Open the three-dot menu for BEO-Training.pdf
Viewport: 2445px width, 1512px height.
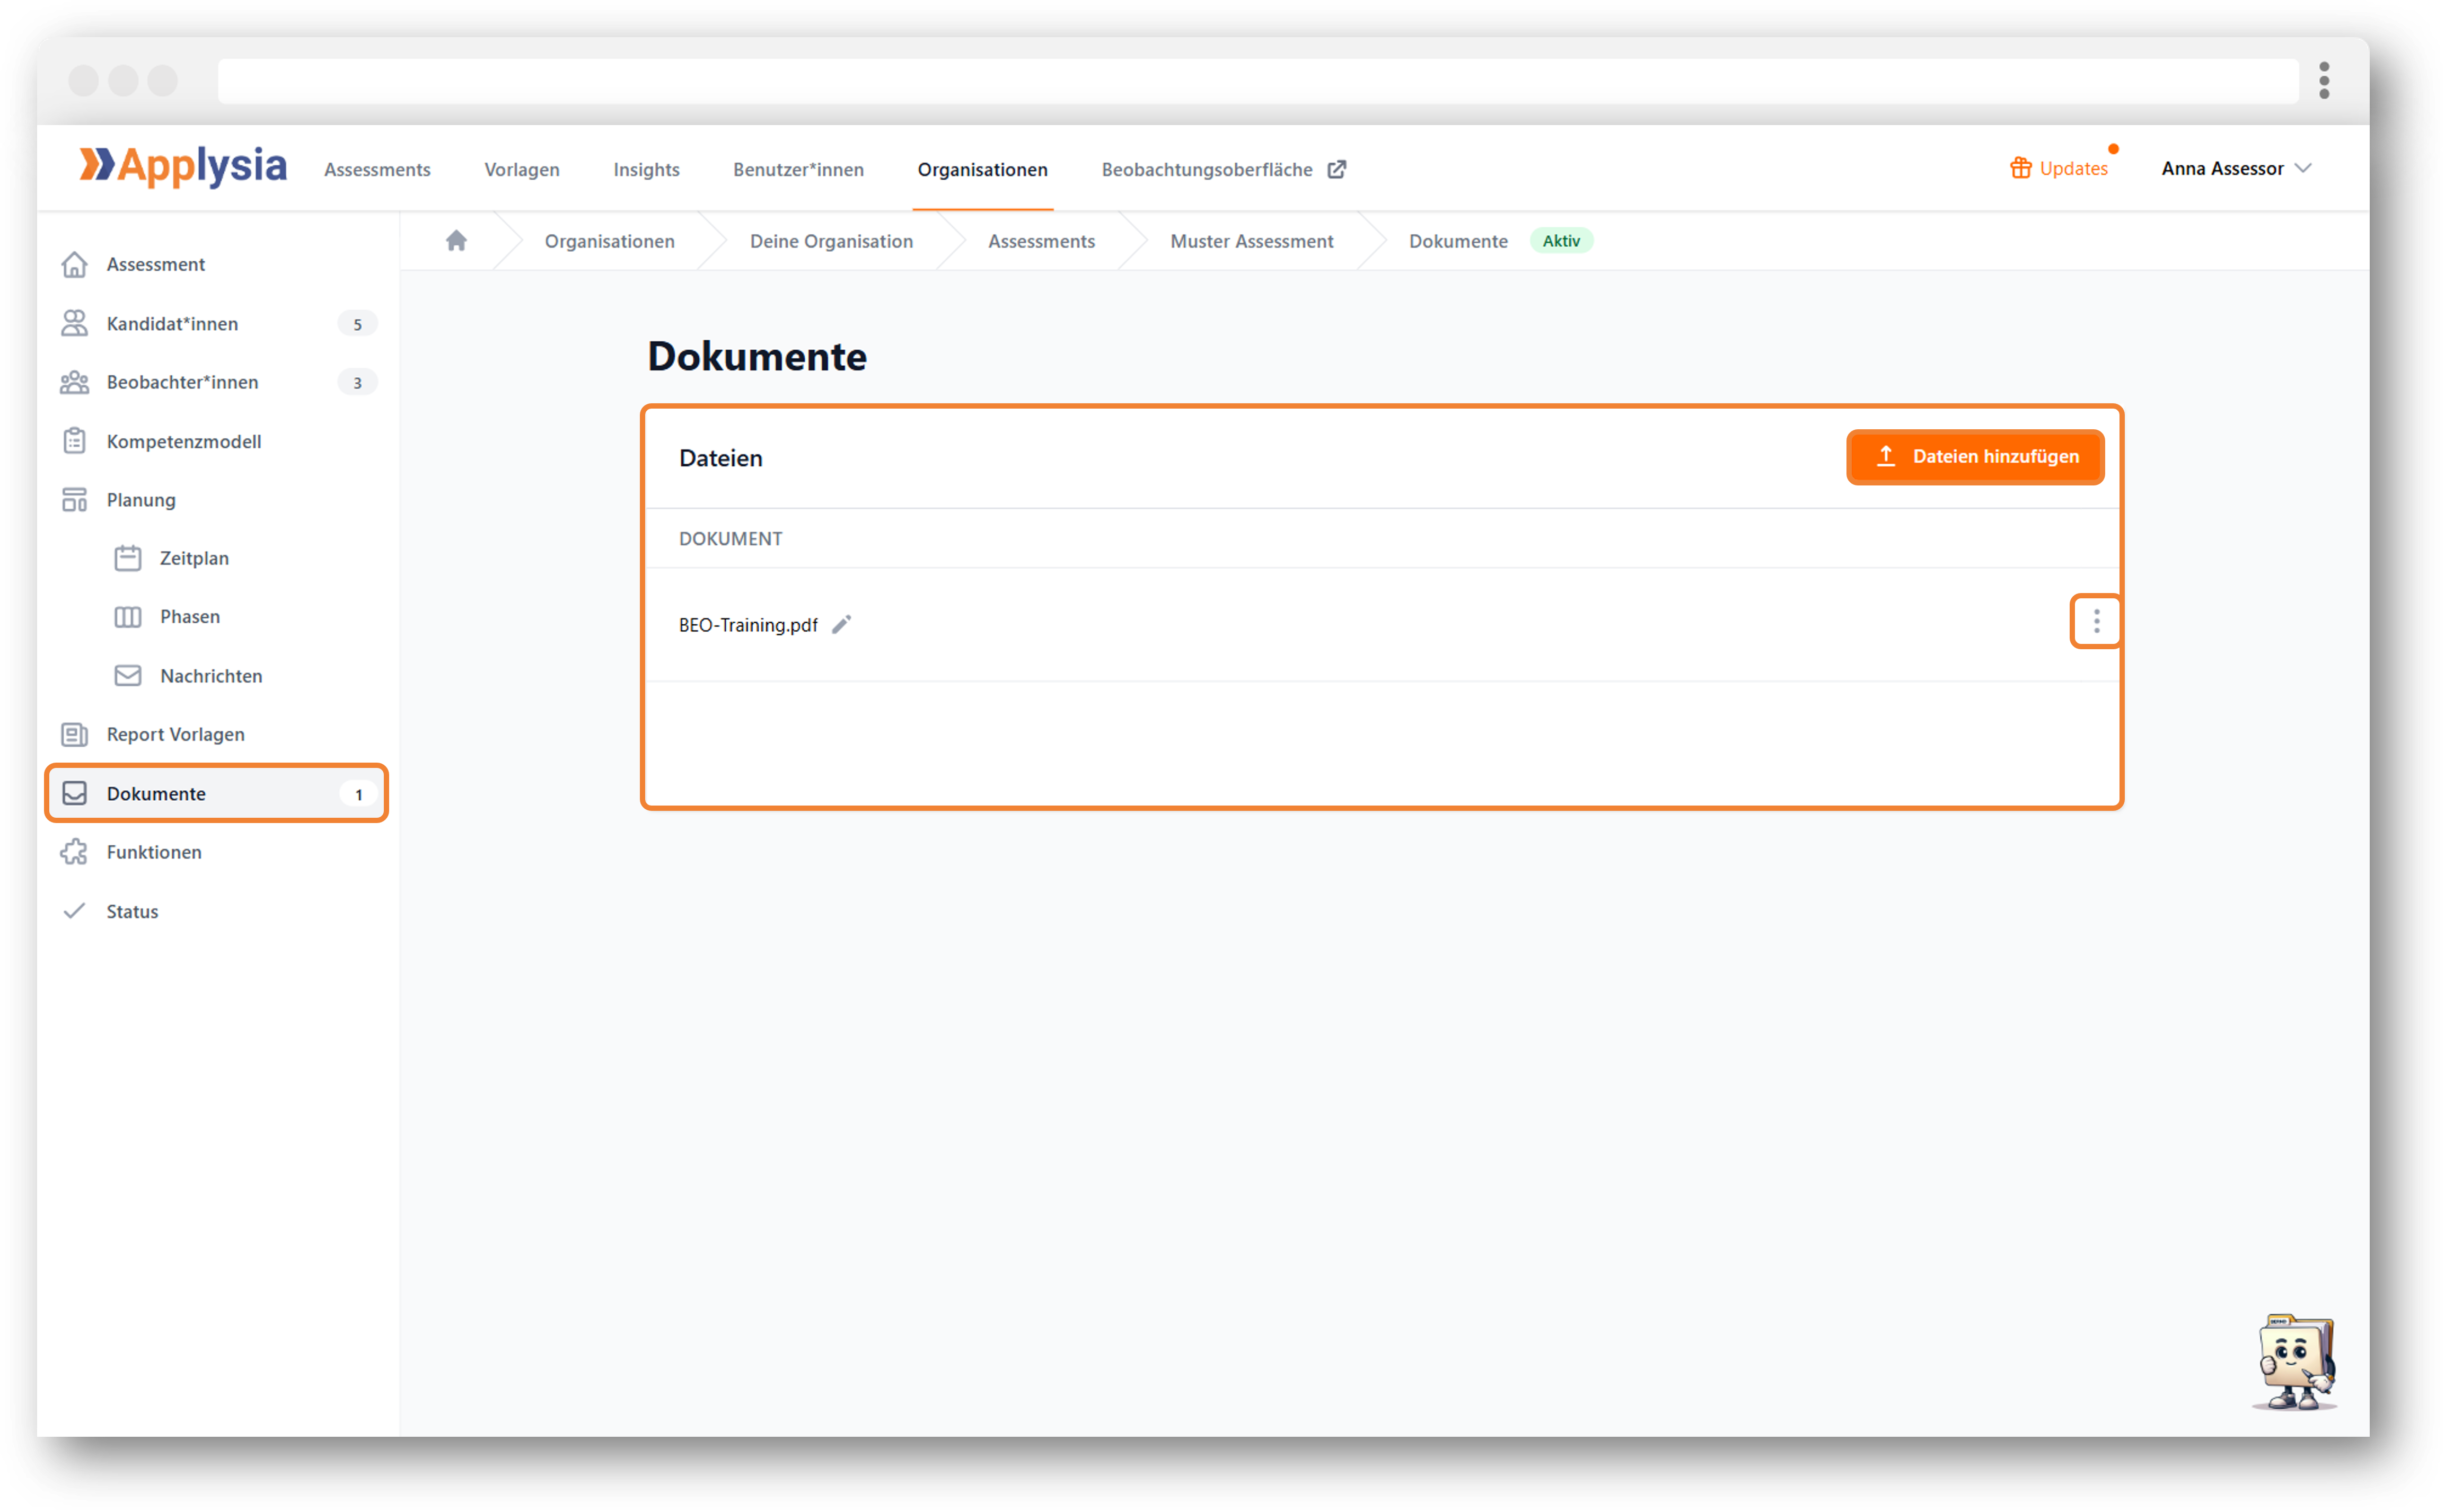[2096, 622]
